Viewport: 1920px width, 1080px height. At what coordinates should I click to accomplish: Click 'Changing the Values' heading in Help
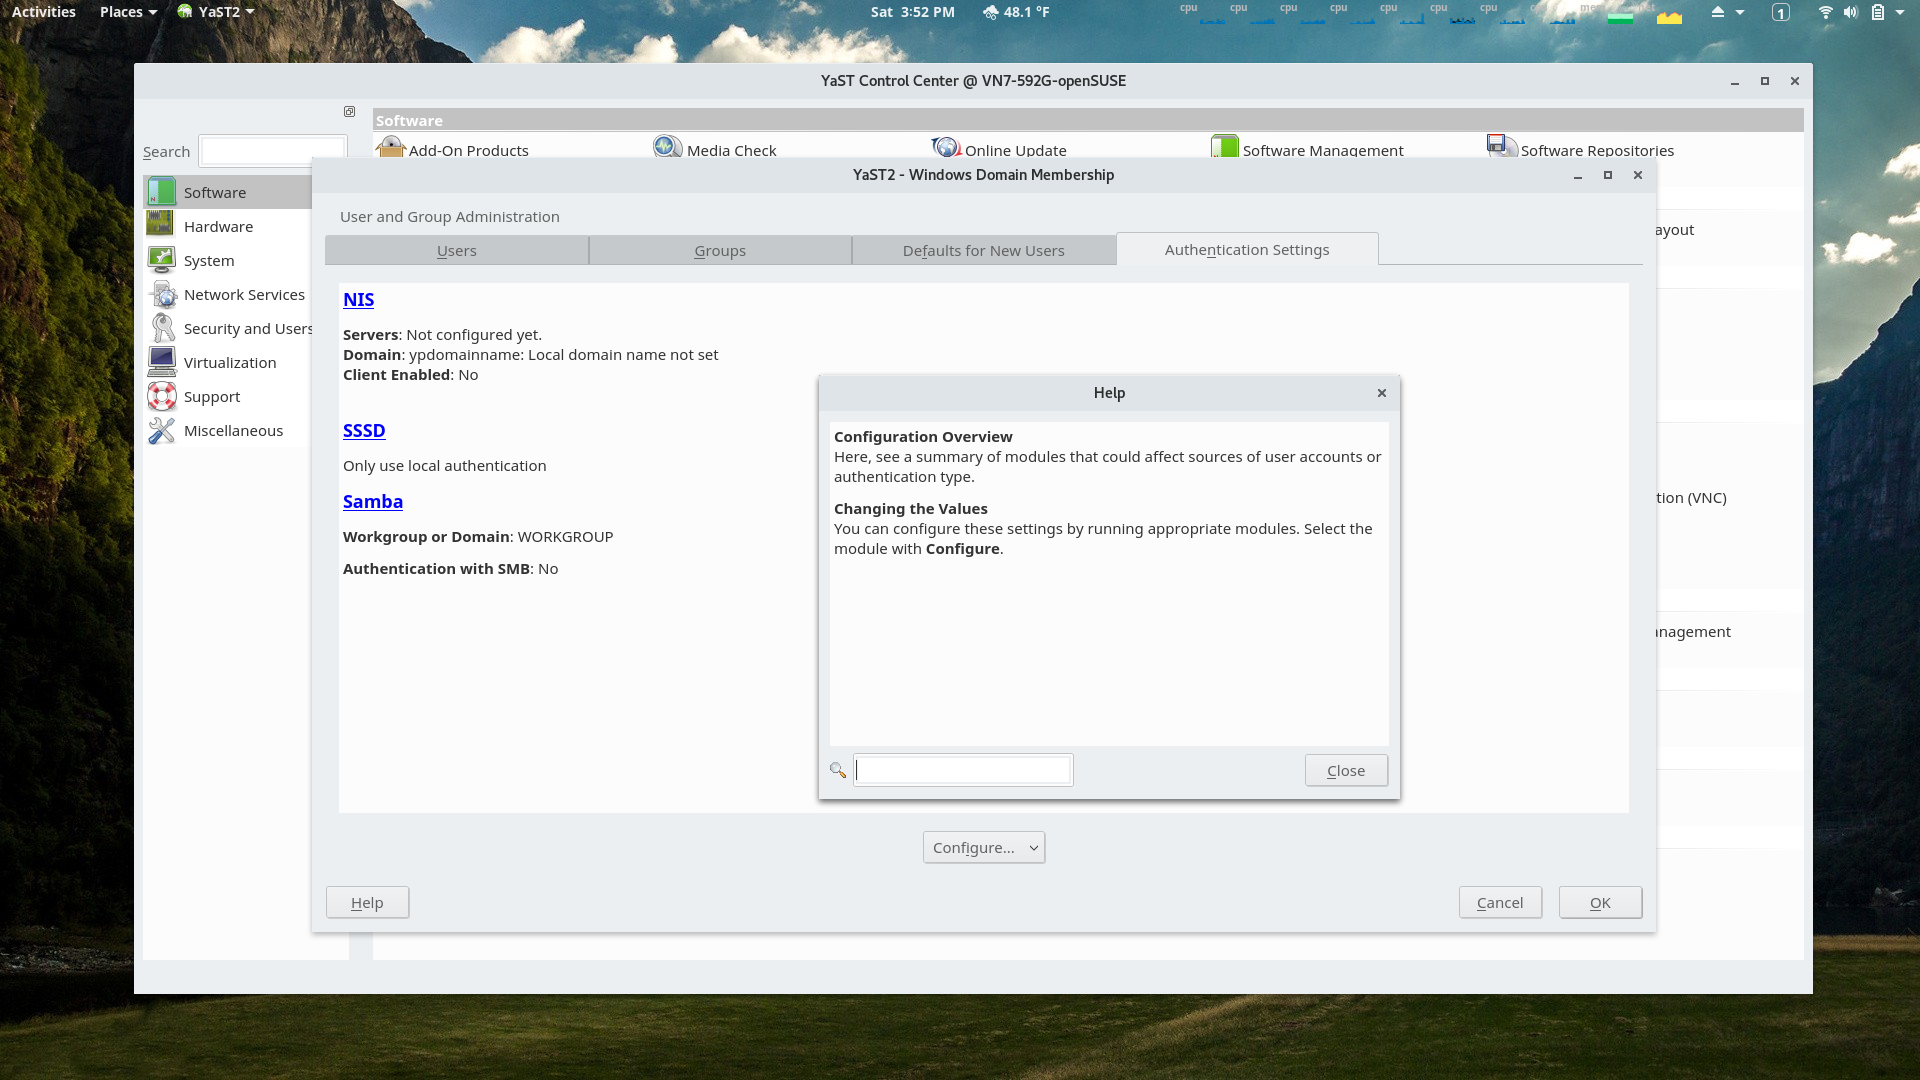911,508
